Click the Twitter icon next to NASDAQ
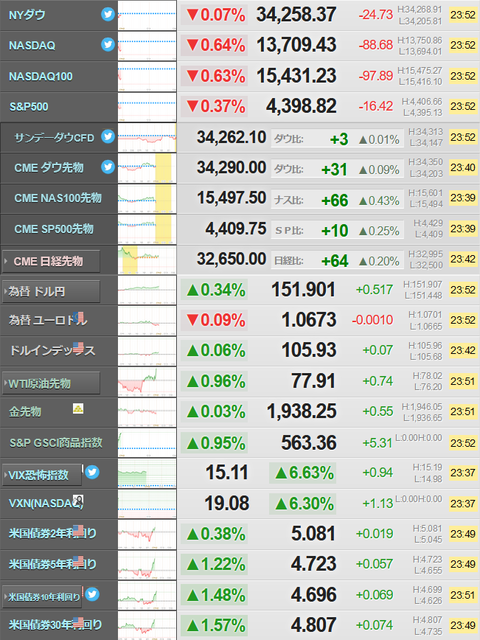Screen dimensions: 480x640 point(108,44)
